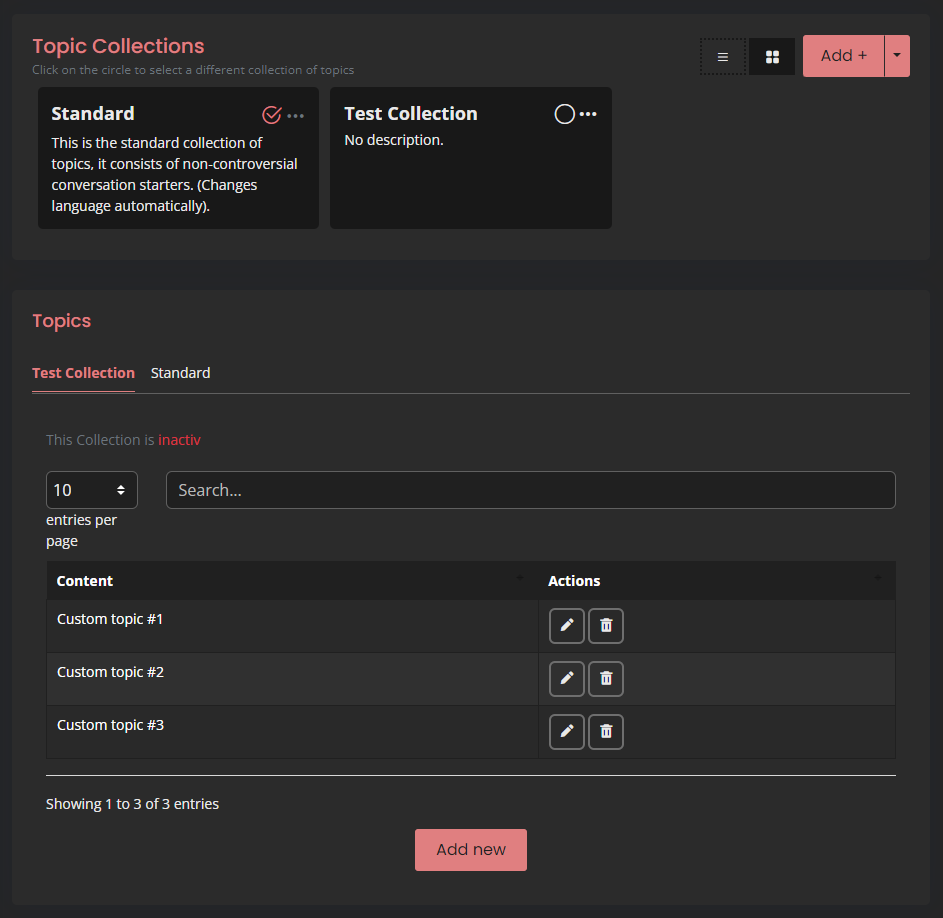
Task: Switch to list view layout
Action: (723, 57)
